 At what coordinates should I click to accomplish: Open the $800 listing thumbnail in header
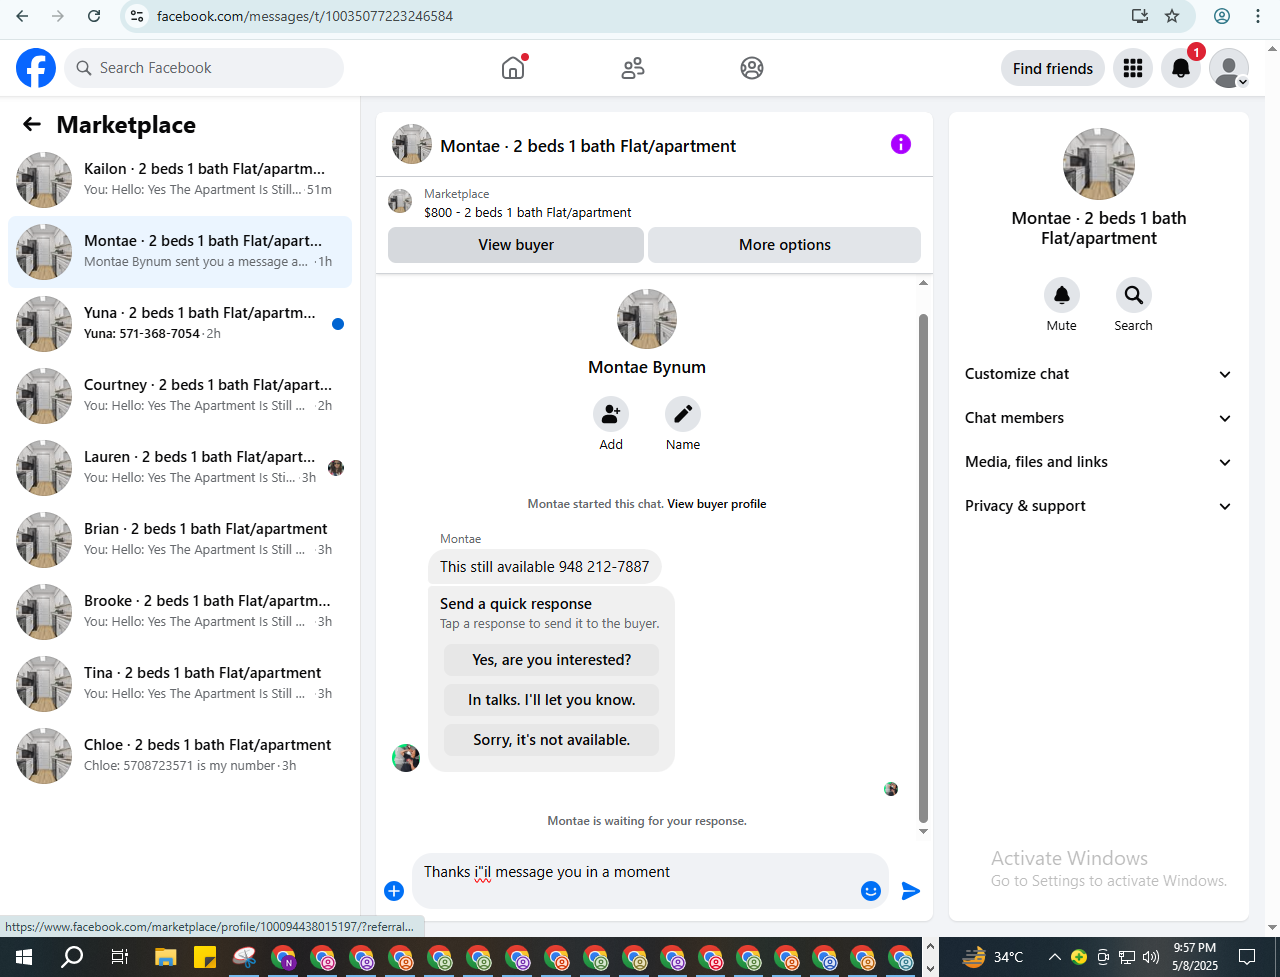point(400,202)
